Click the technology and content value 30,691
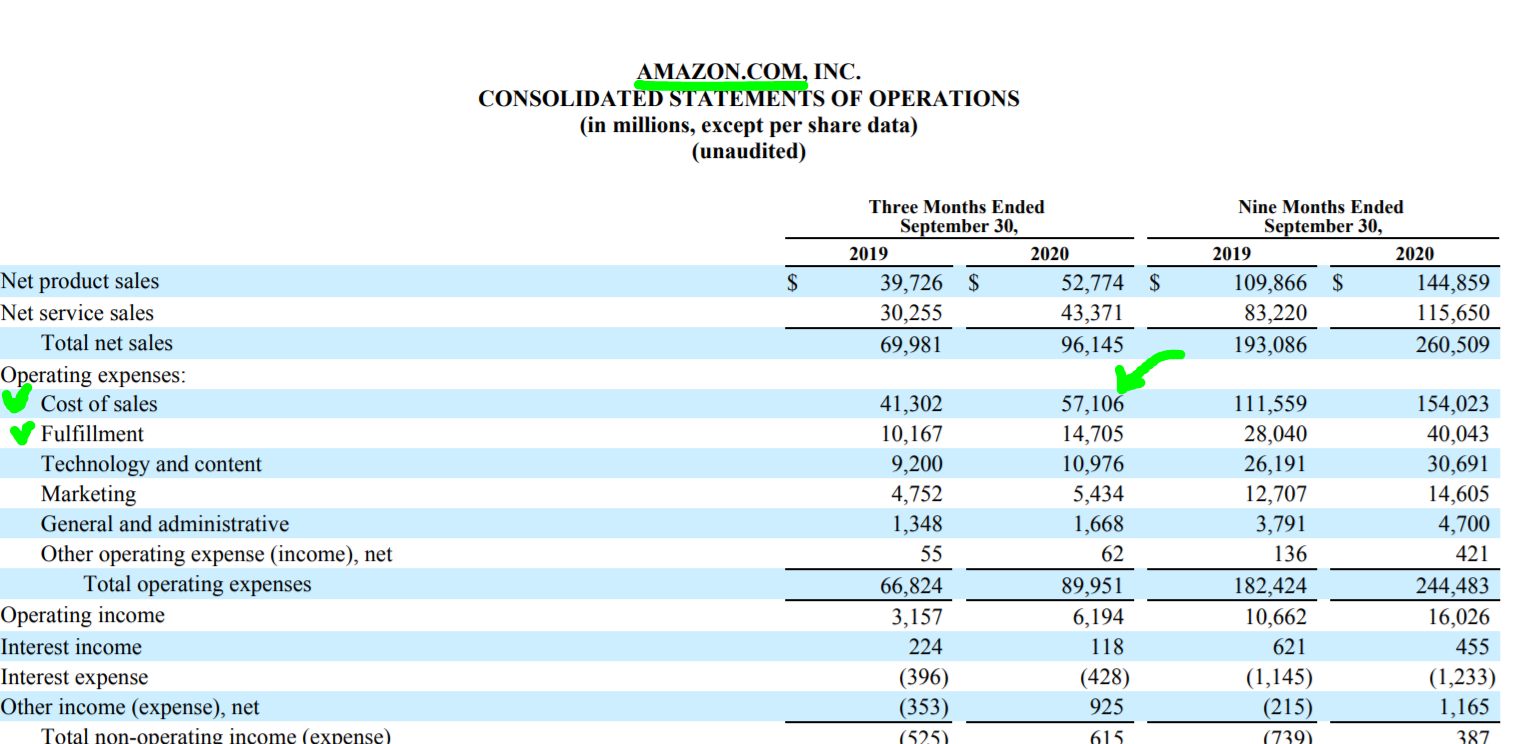This screenshot has height=744, width=1529. 1458,464
